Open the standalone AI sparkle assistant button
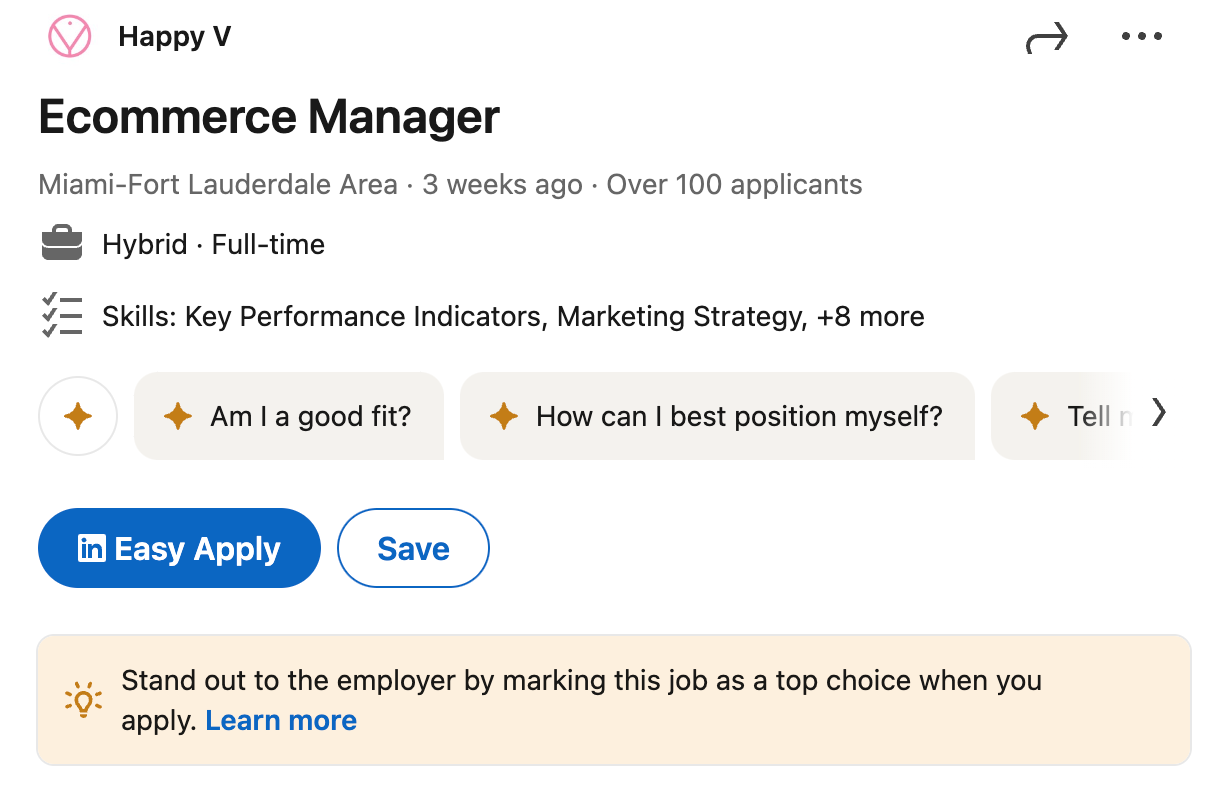The height and width of the screenshot is (806, 1228). (78, 416)
